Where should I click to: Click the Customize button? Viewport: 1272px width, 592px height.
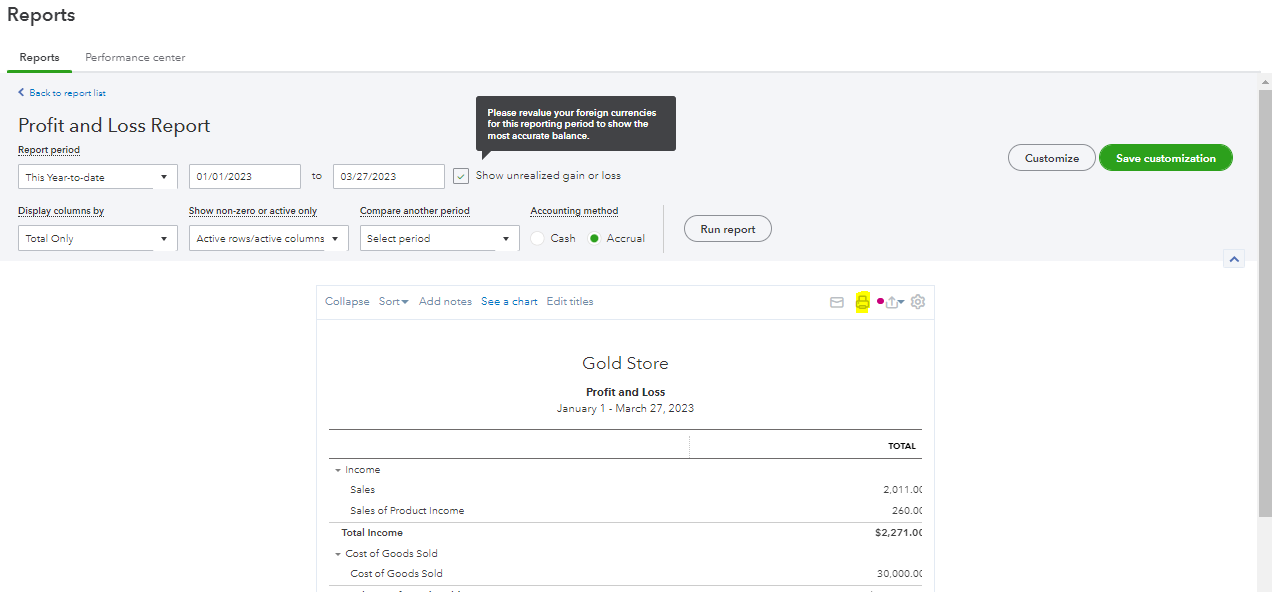pos(1052,158)
